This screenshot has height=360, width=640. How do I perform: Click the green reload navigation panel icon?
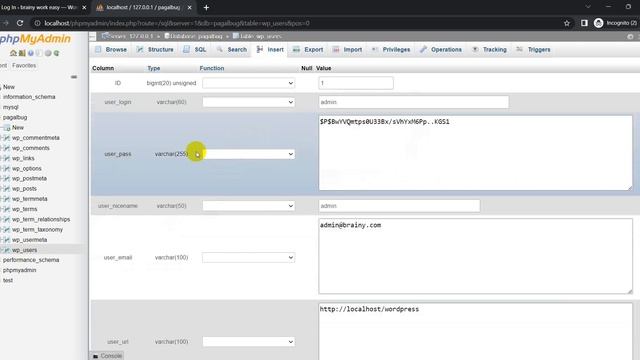pyautogui.click(x=56, y=53)
